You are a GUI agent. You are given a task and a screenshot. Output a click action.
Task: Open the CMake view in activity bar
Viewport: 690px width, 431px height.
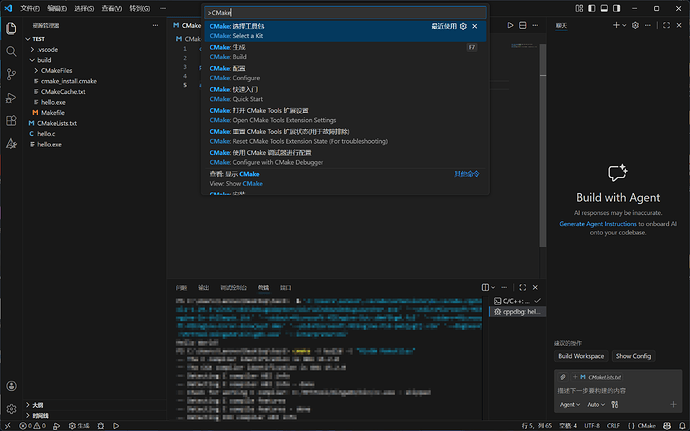[11, 144]
